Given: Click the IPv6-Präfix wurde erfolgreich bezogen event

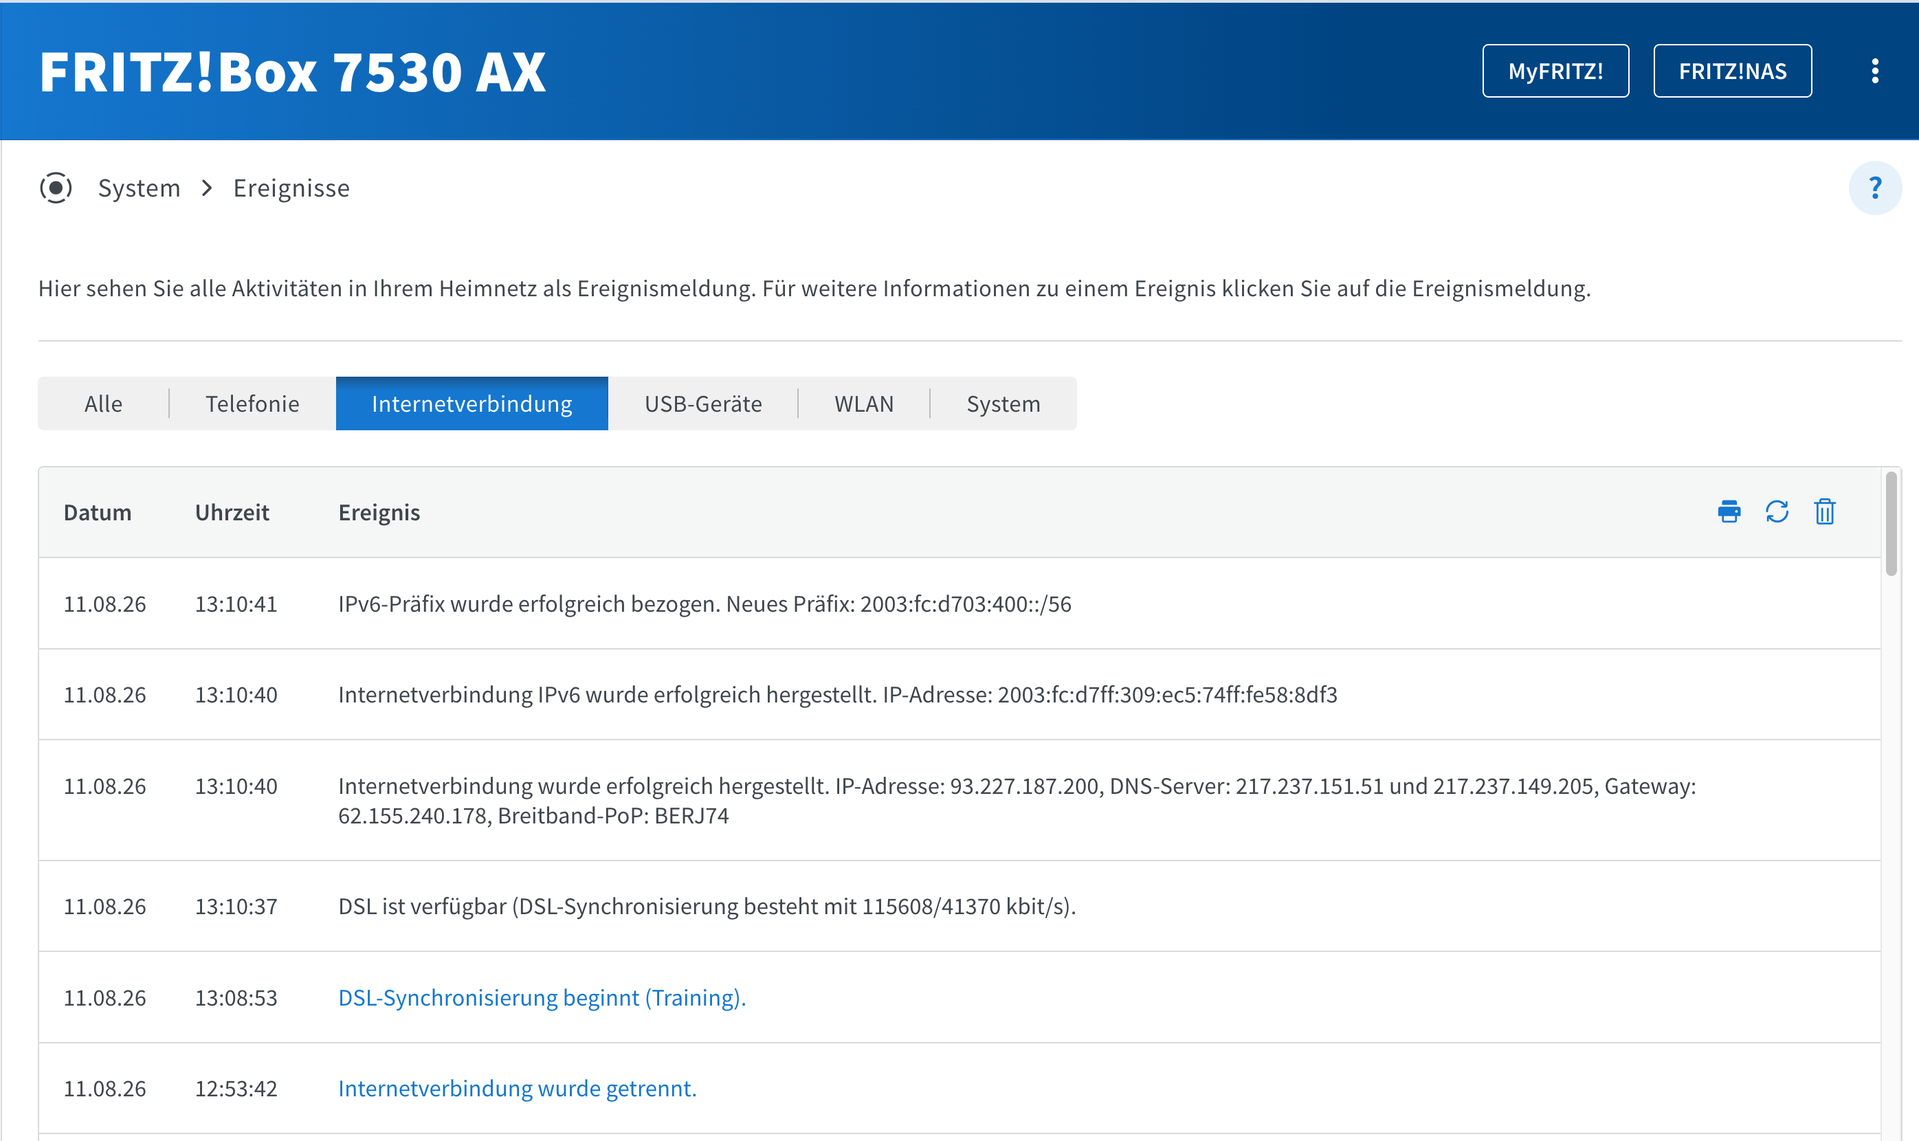Looking at the screenshot, I should pos(705,604).
